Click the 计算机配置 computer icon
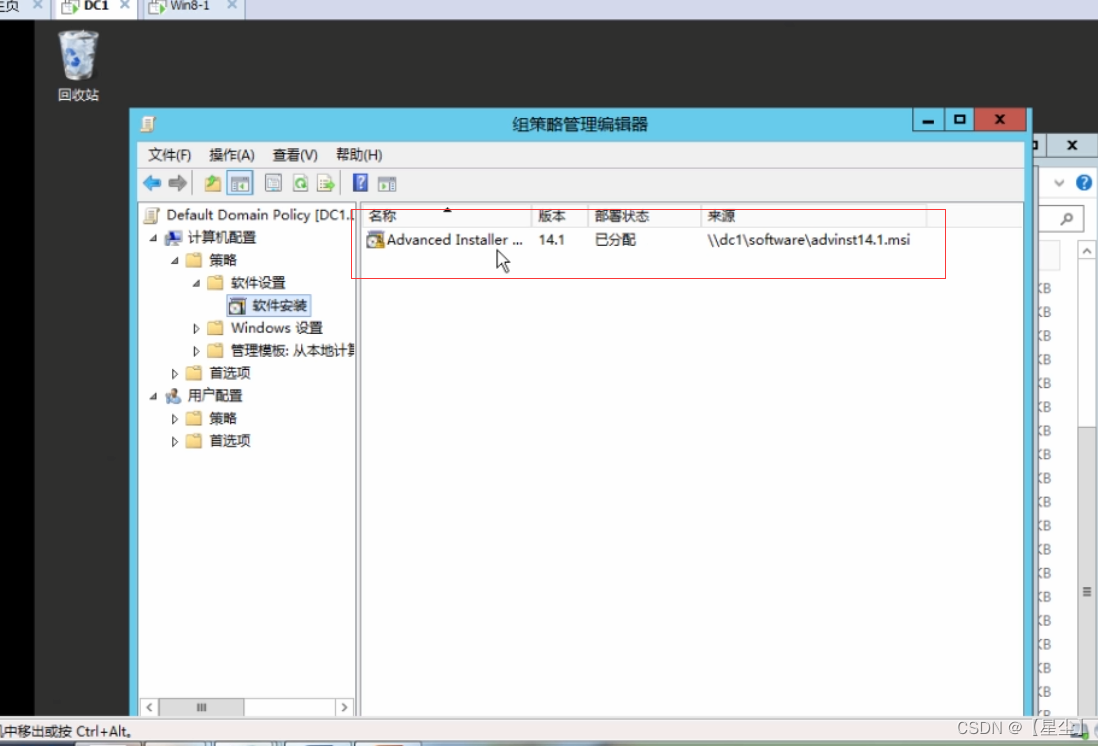Screen dimensions: 1098x746 point(173,238)
